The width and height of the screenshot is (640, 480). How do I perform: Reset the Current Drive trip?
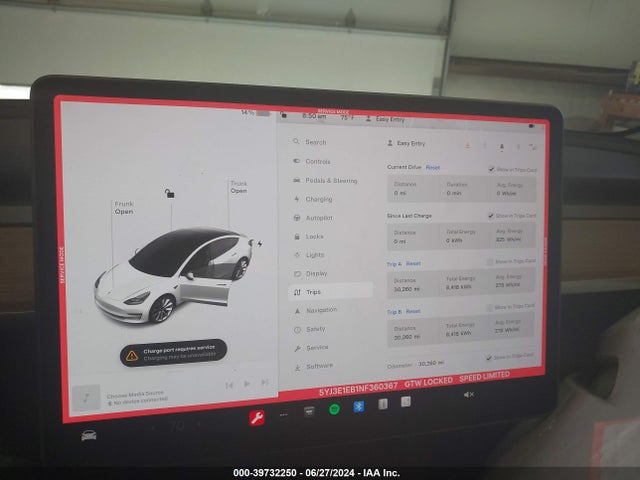(x=433, y=167)
